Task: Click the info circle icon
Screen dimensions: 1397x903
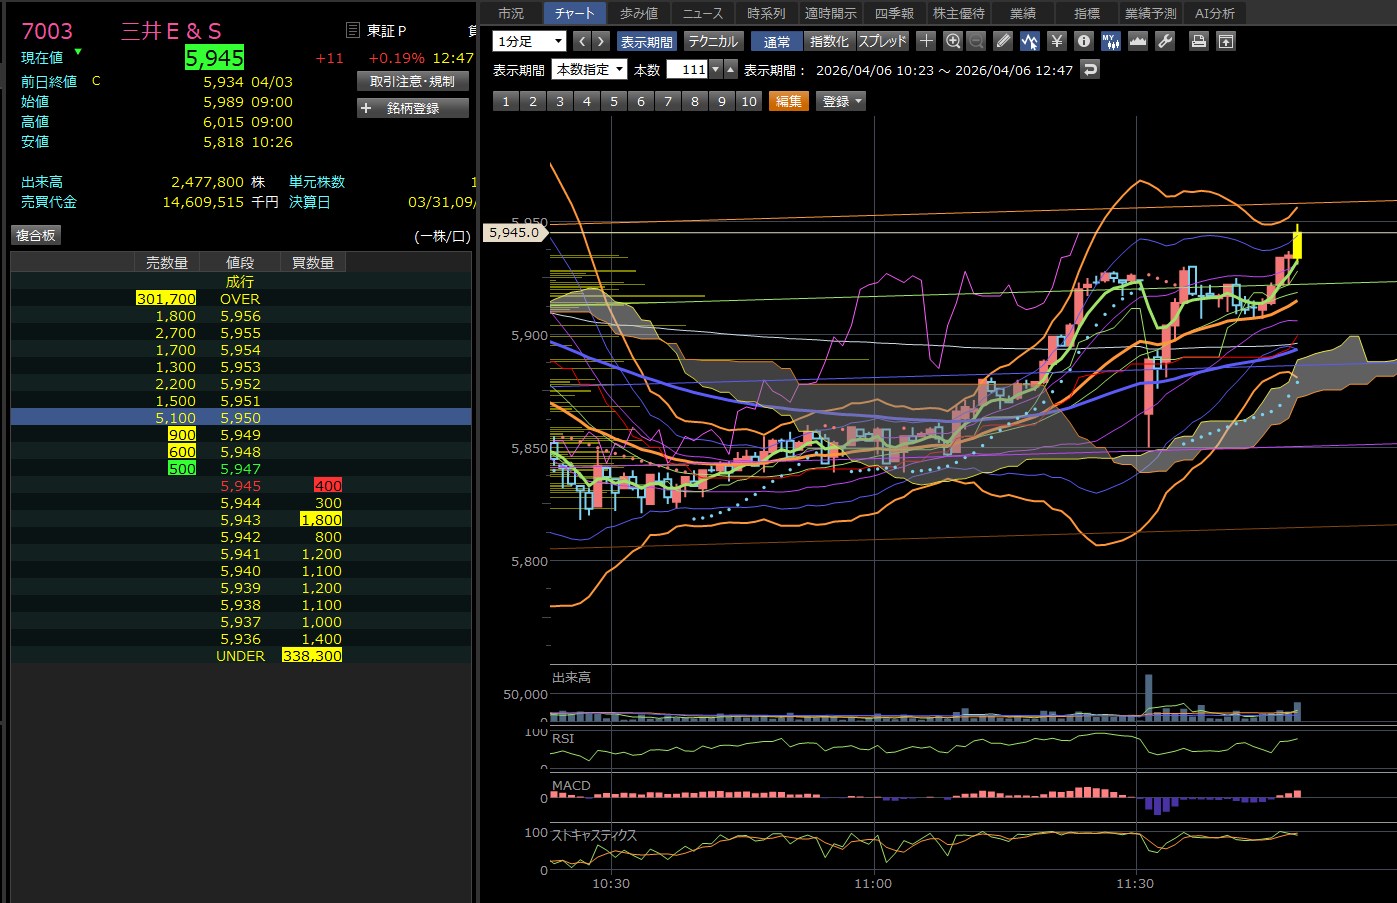Action: tap(1083, 41)
